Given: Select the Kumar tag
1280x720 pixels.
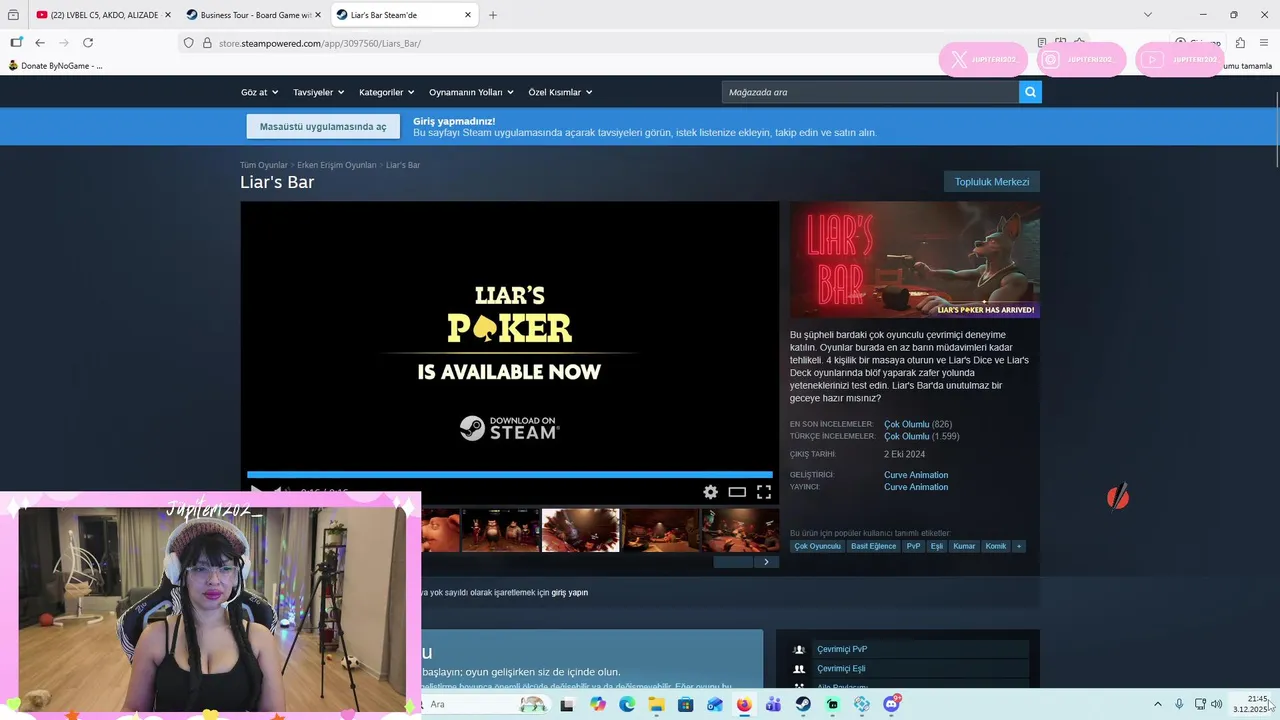Looking at the screenshot, I should [964, 546].
